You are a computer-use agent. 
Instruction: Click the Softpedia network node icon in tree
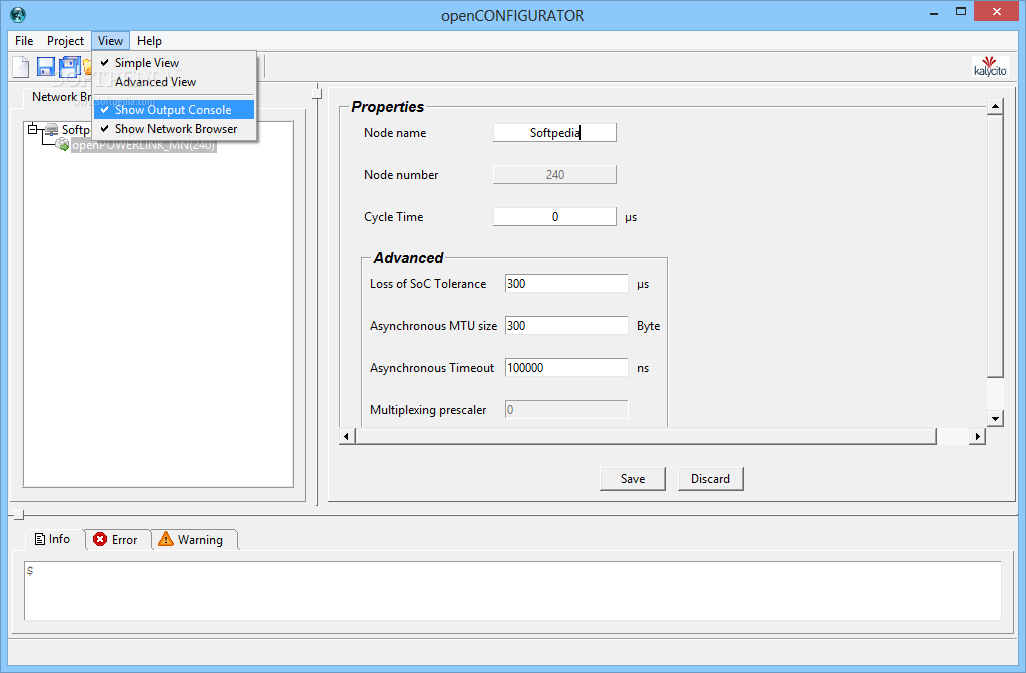[x=51, y=129]
